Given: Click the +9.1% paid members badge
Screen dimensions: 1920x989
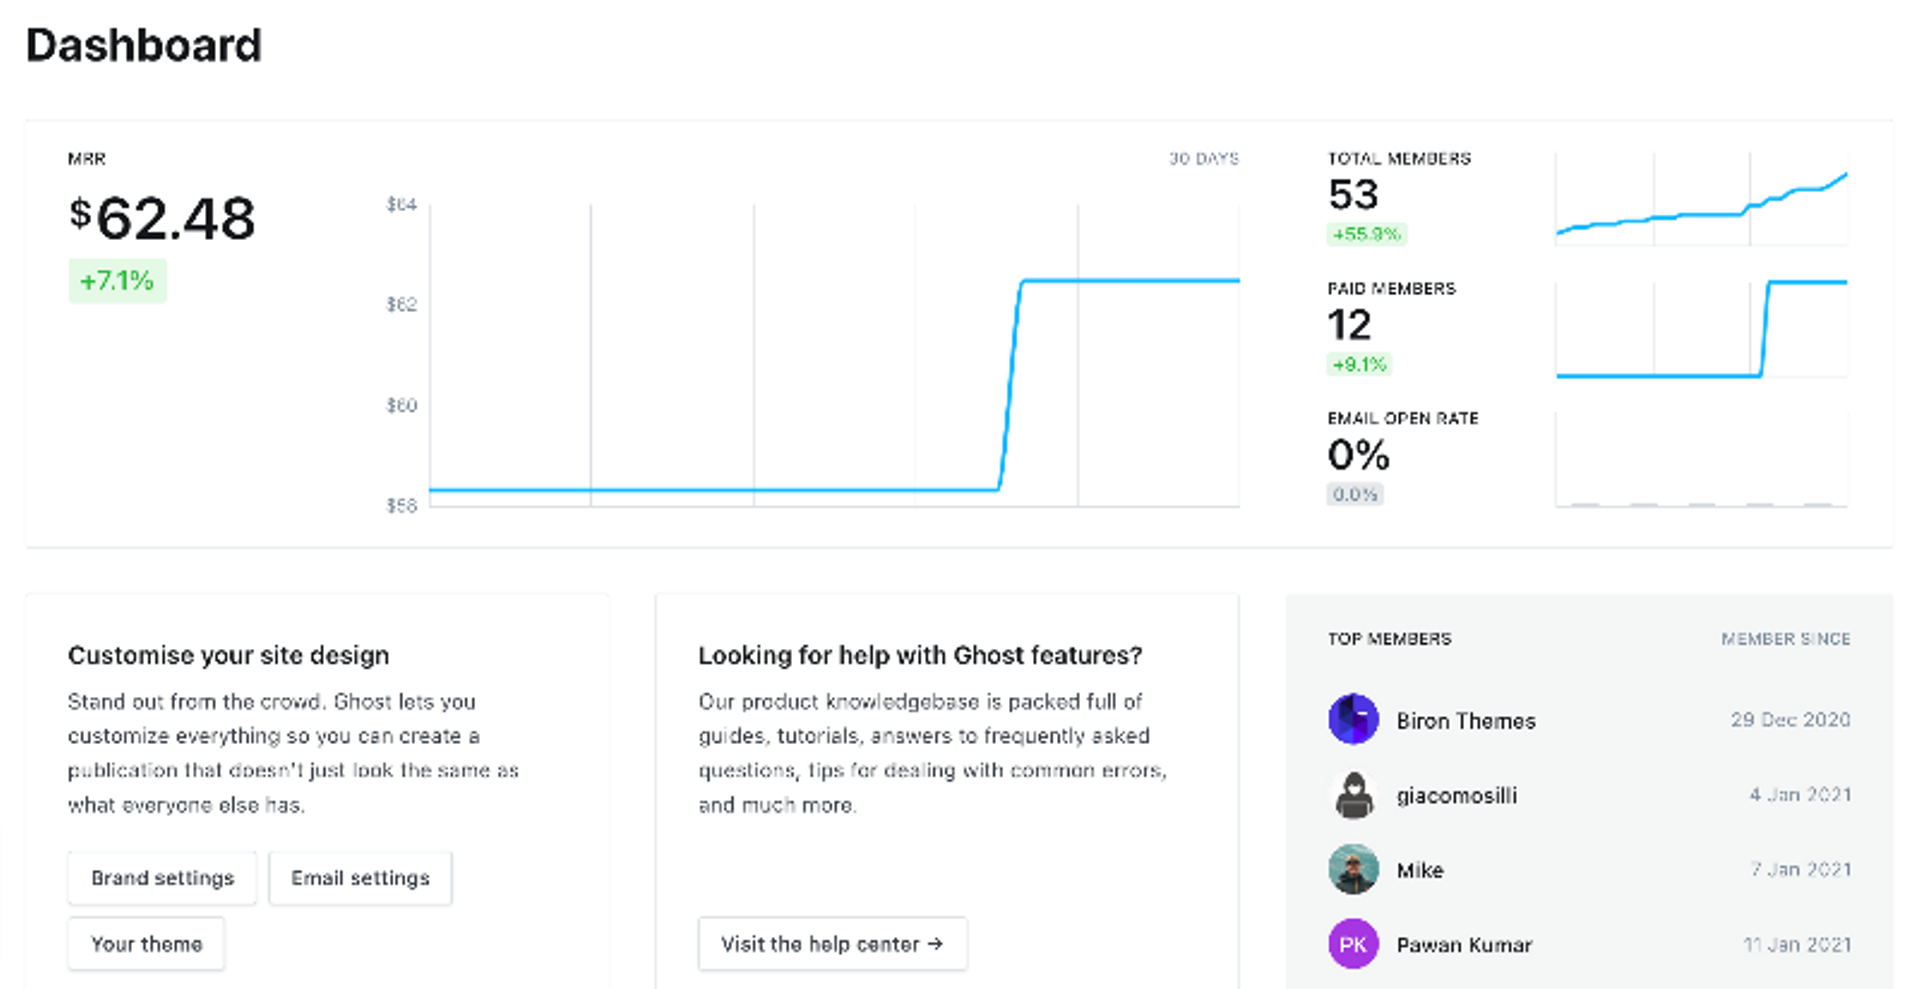Looking at the screenshot, I should coord(1359,364).
